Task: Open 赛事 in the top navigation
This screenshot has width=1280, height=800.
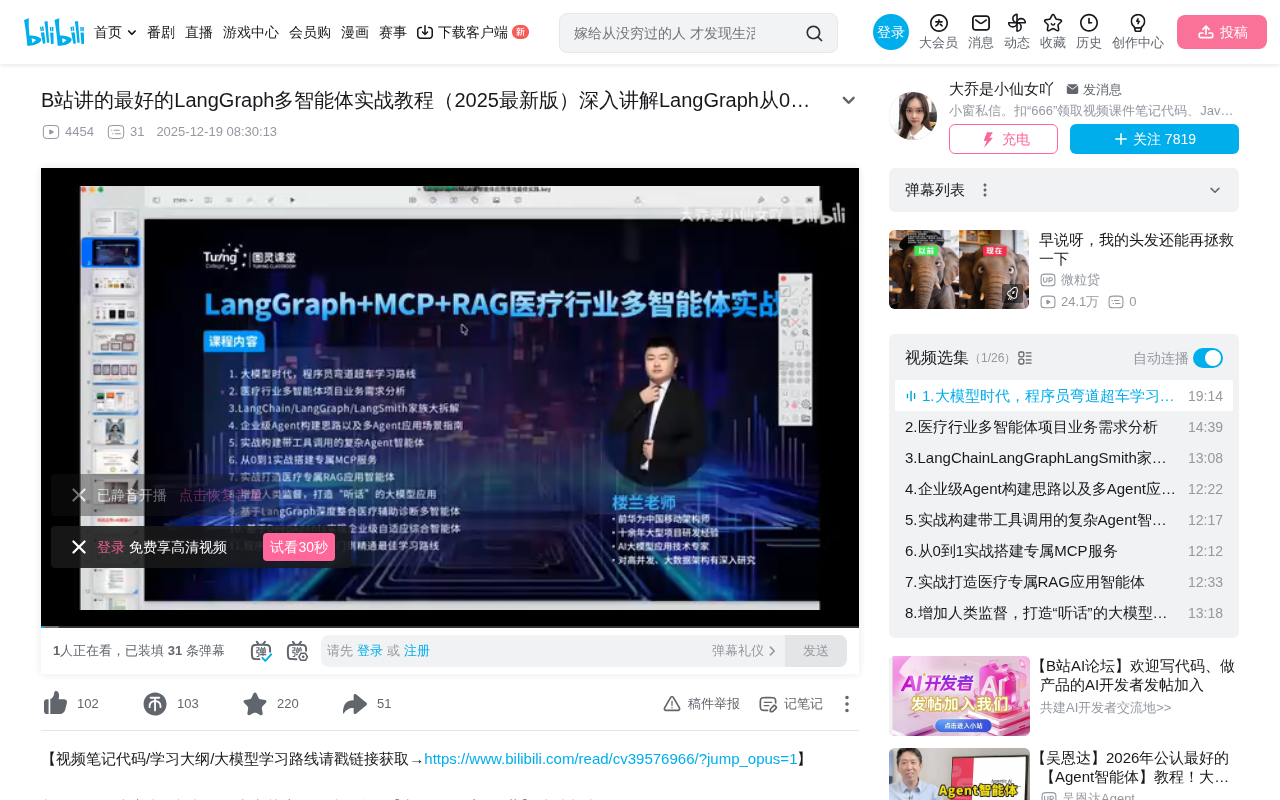Action: (x=393, y=32)
